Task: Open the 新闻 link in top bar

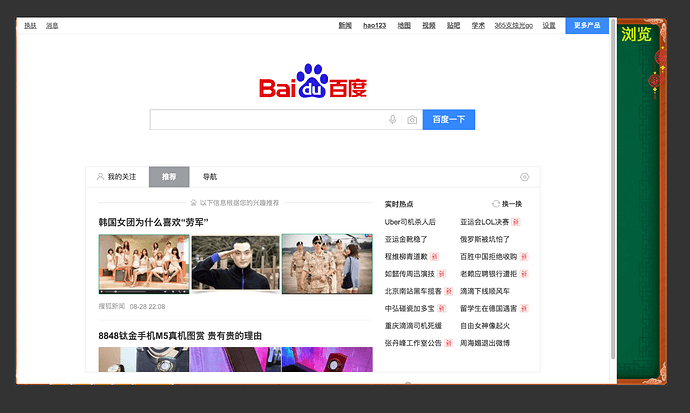Action: coord(345,26)
